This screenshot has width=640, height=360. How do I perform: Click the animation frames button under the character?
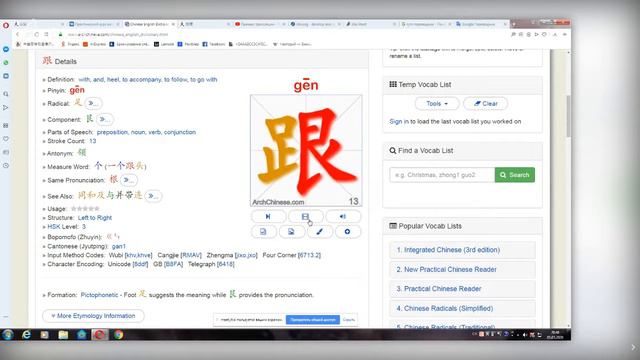pos(305,216)
